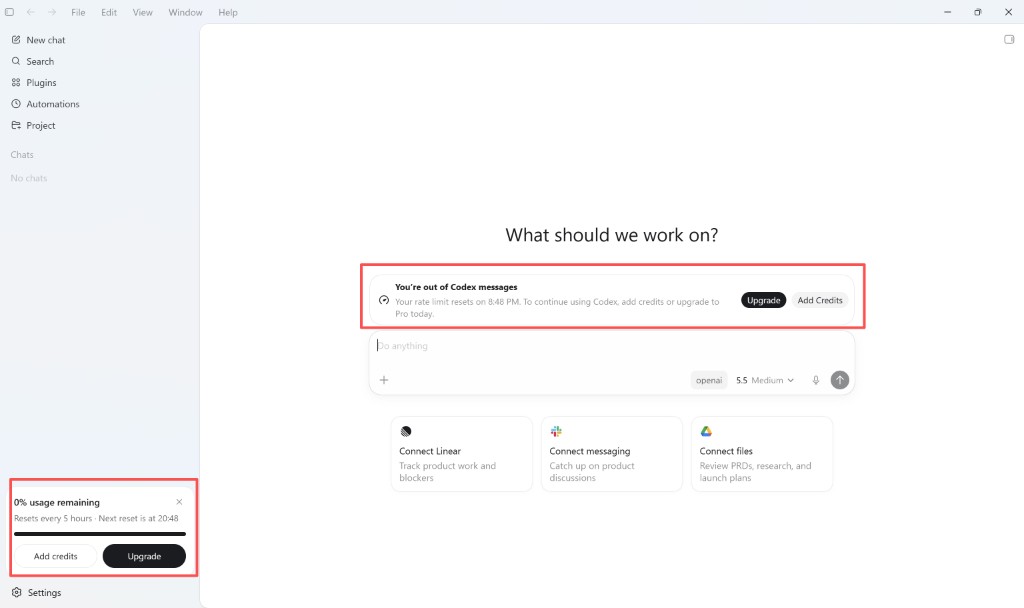Dismiss the 0% usage remaining card

[x=179, y=502]
